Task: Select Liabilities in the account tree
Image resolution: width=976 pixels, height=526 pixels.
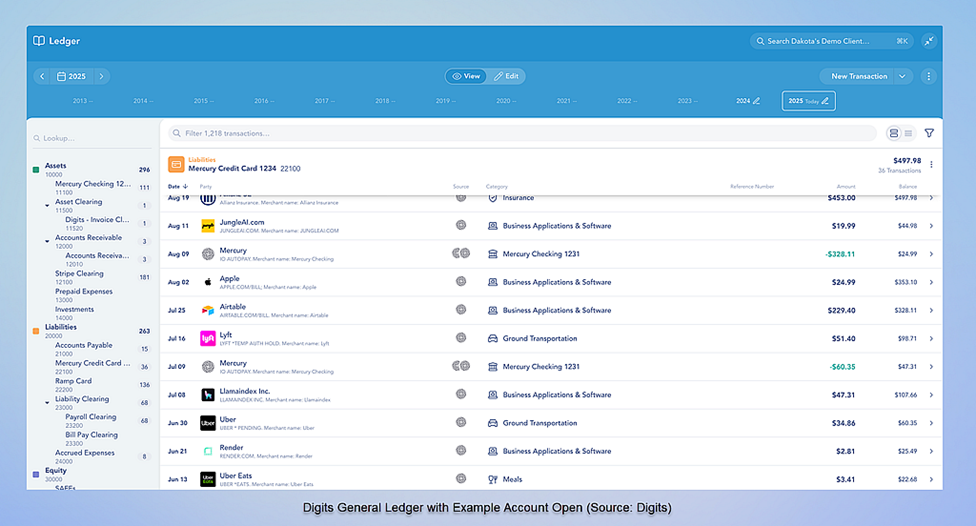Action: pyautogui.click(x=60, y=327)
